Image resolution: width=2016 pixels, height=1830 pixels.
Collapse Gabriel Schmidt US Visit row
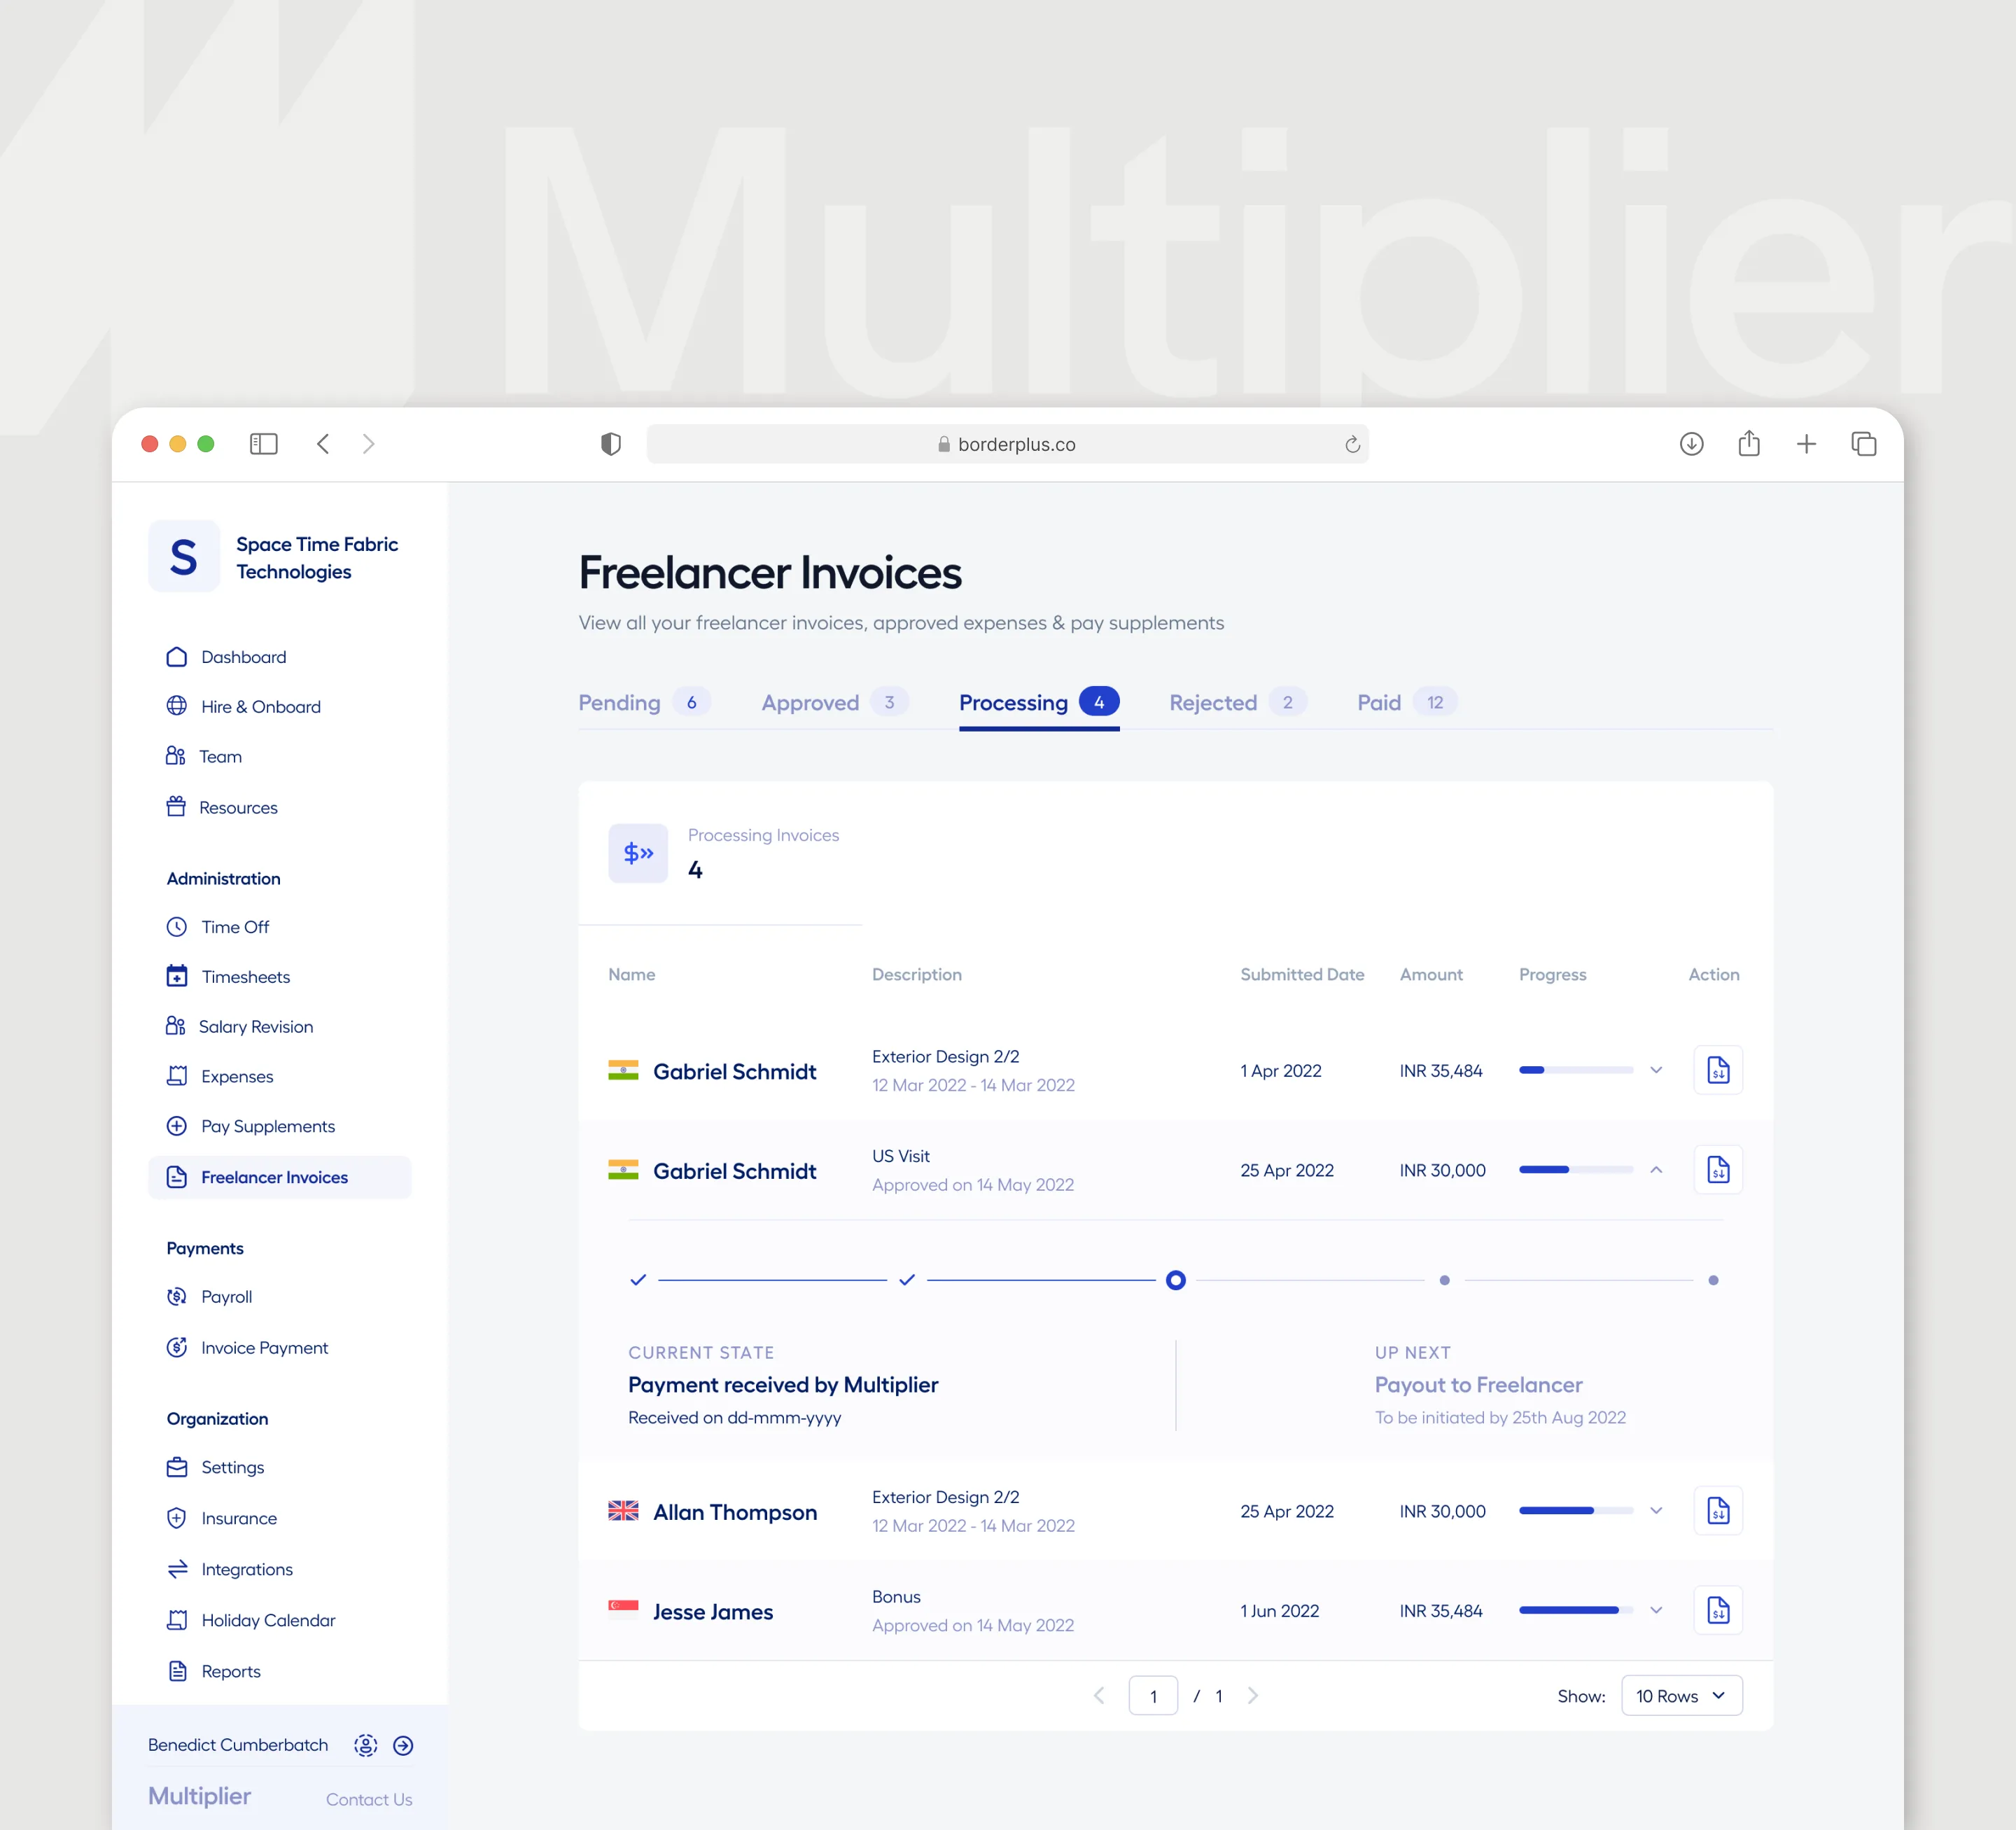pos(1656,1170)
